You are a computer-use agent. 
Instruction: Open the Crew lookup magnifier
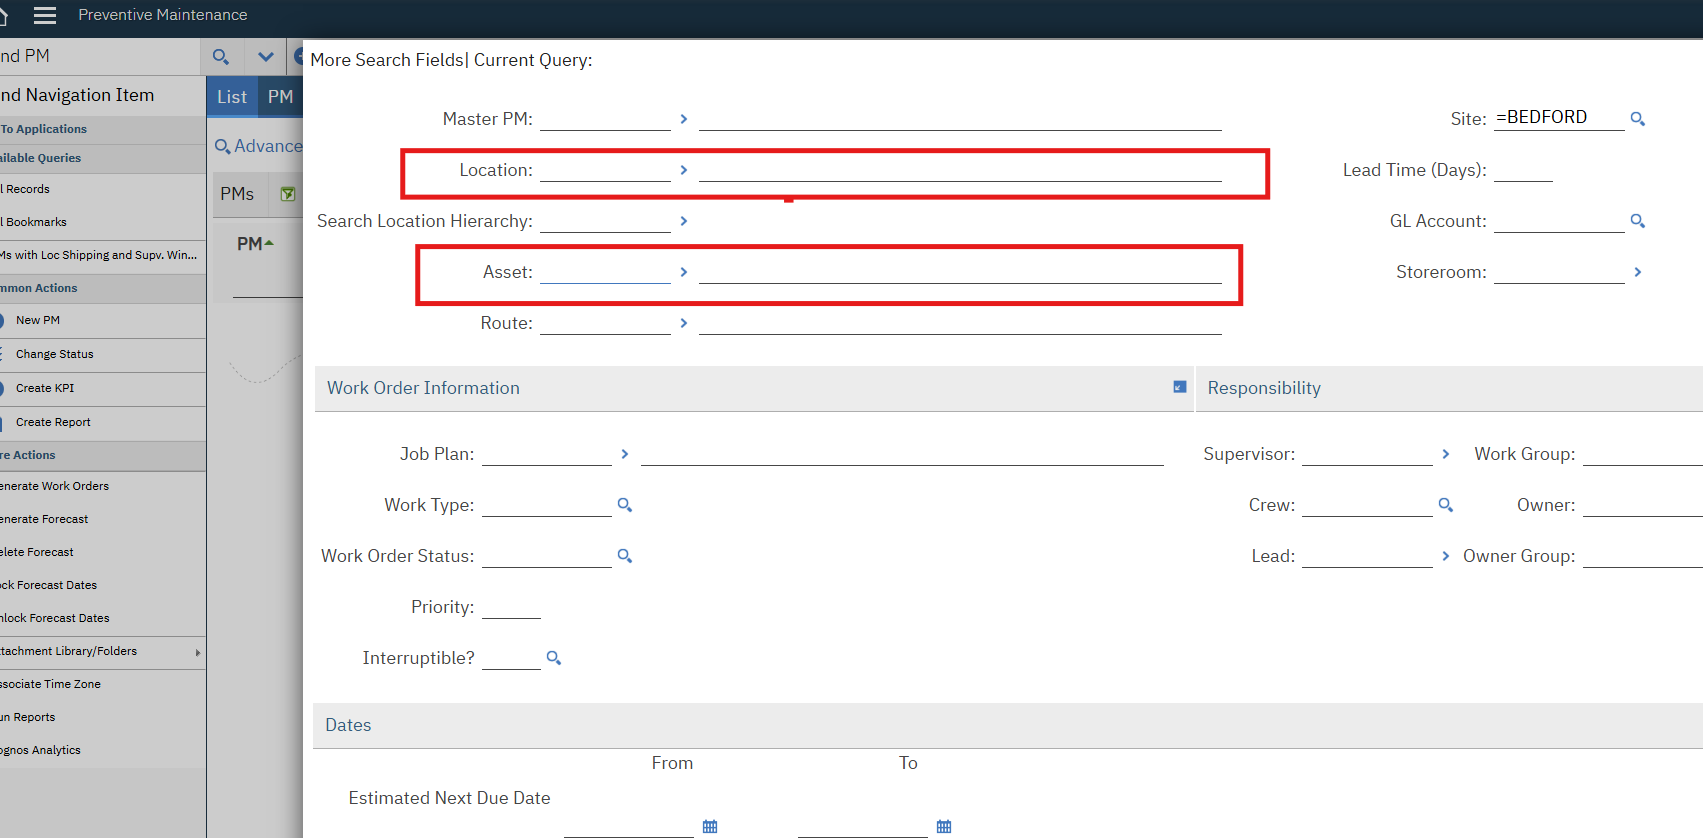pos(1445,505)
